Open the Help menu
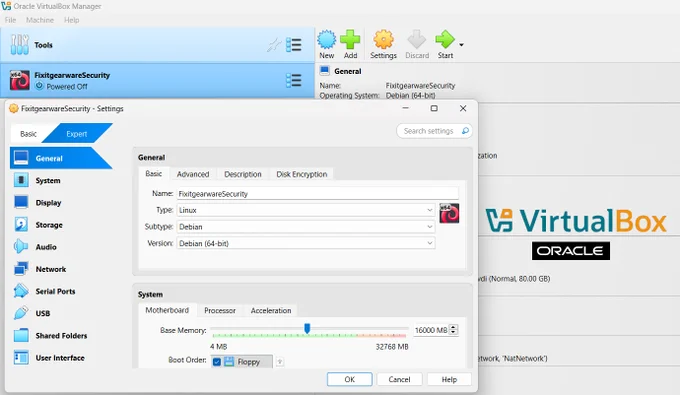Screen dimensions: 680x395 (x=72, y=20)
